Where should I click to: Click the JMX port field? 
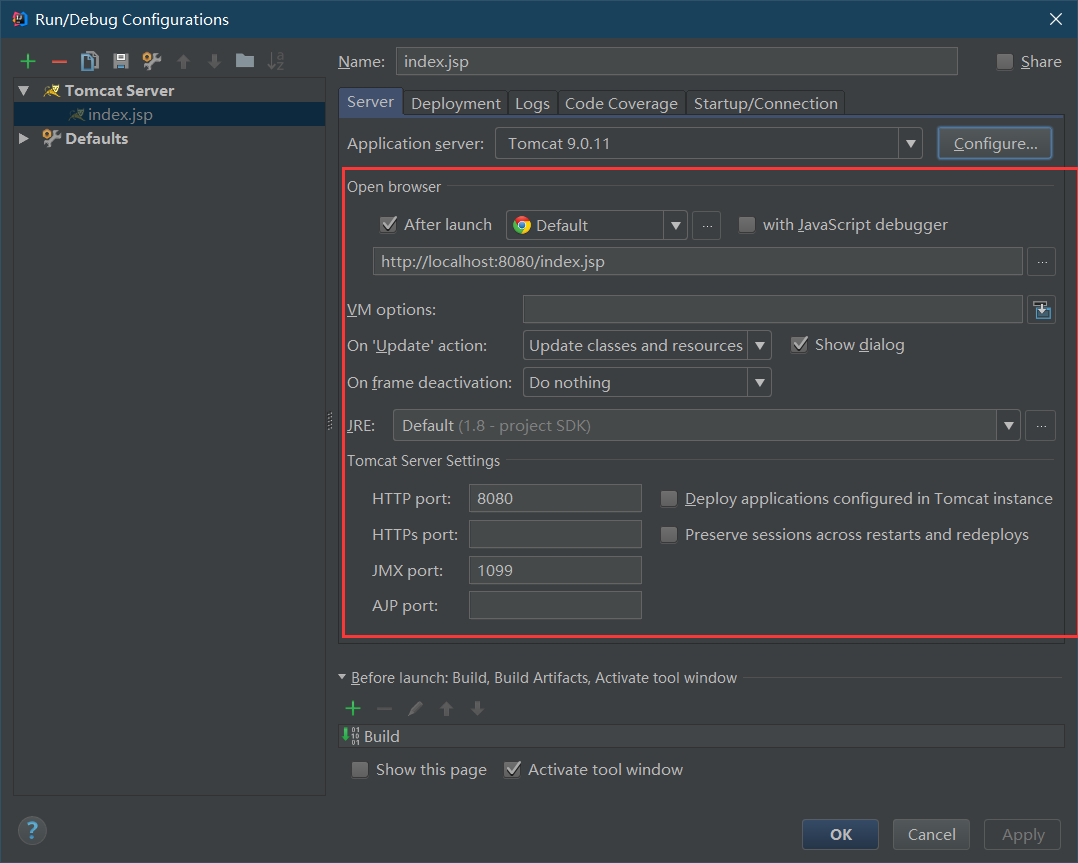click(555, 570)
